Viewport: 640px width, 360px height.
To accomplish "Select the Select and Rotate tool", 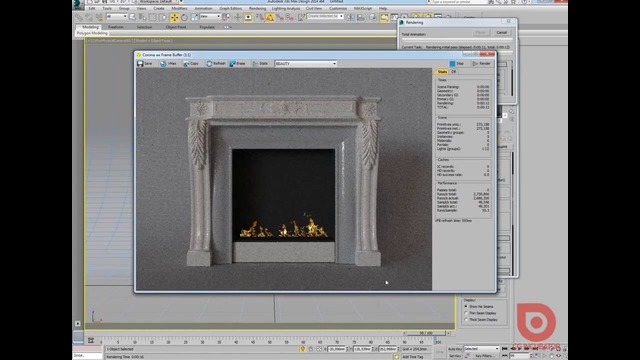I will 184,17.
